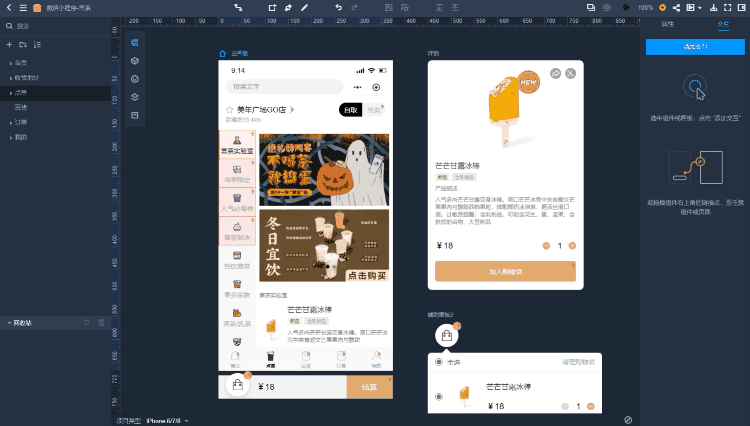Empty the recycle bin with trash icon

coord(101,323)
